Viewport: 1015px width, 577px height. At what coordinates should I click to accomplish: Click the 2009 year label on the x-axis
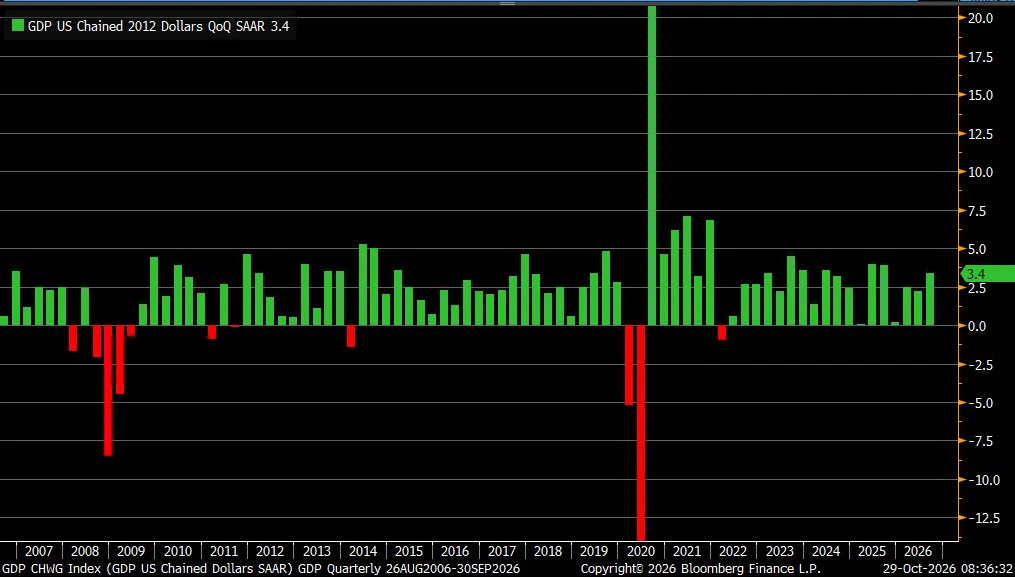[x=131, y=551]
